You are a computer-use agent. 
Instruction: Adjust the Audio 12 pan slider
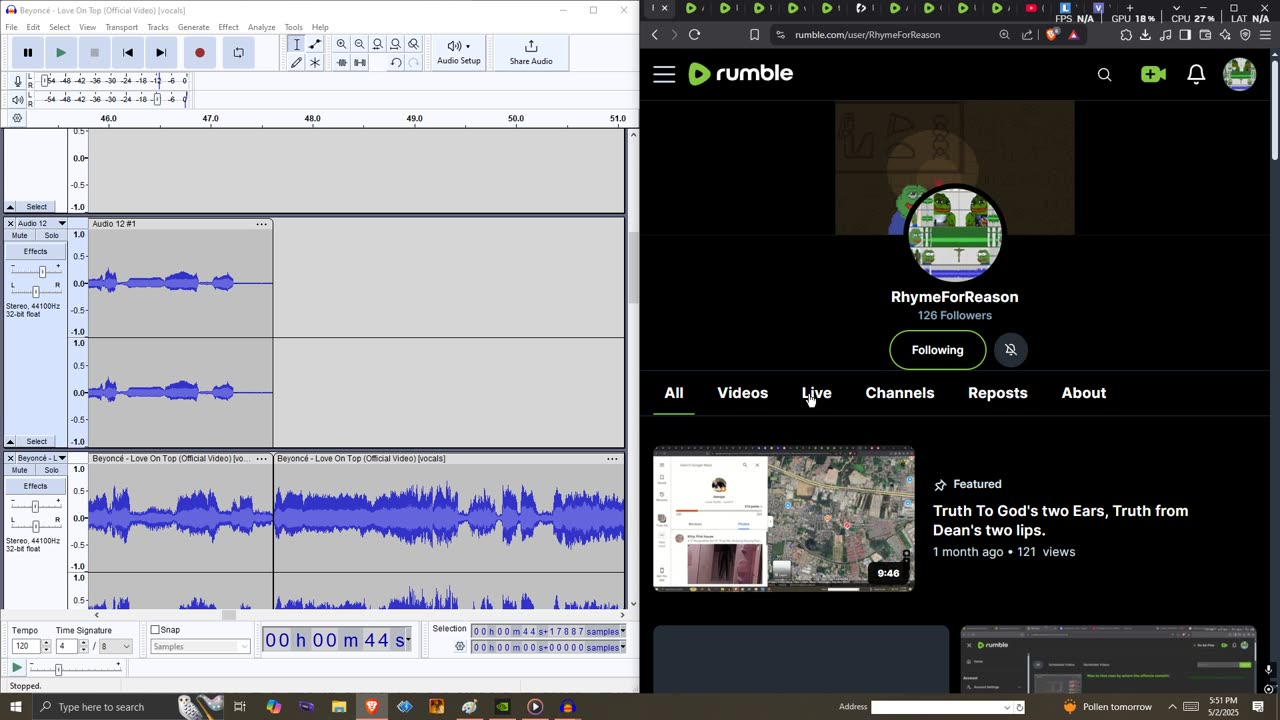[36, 292]
